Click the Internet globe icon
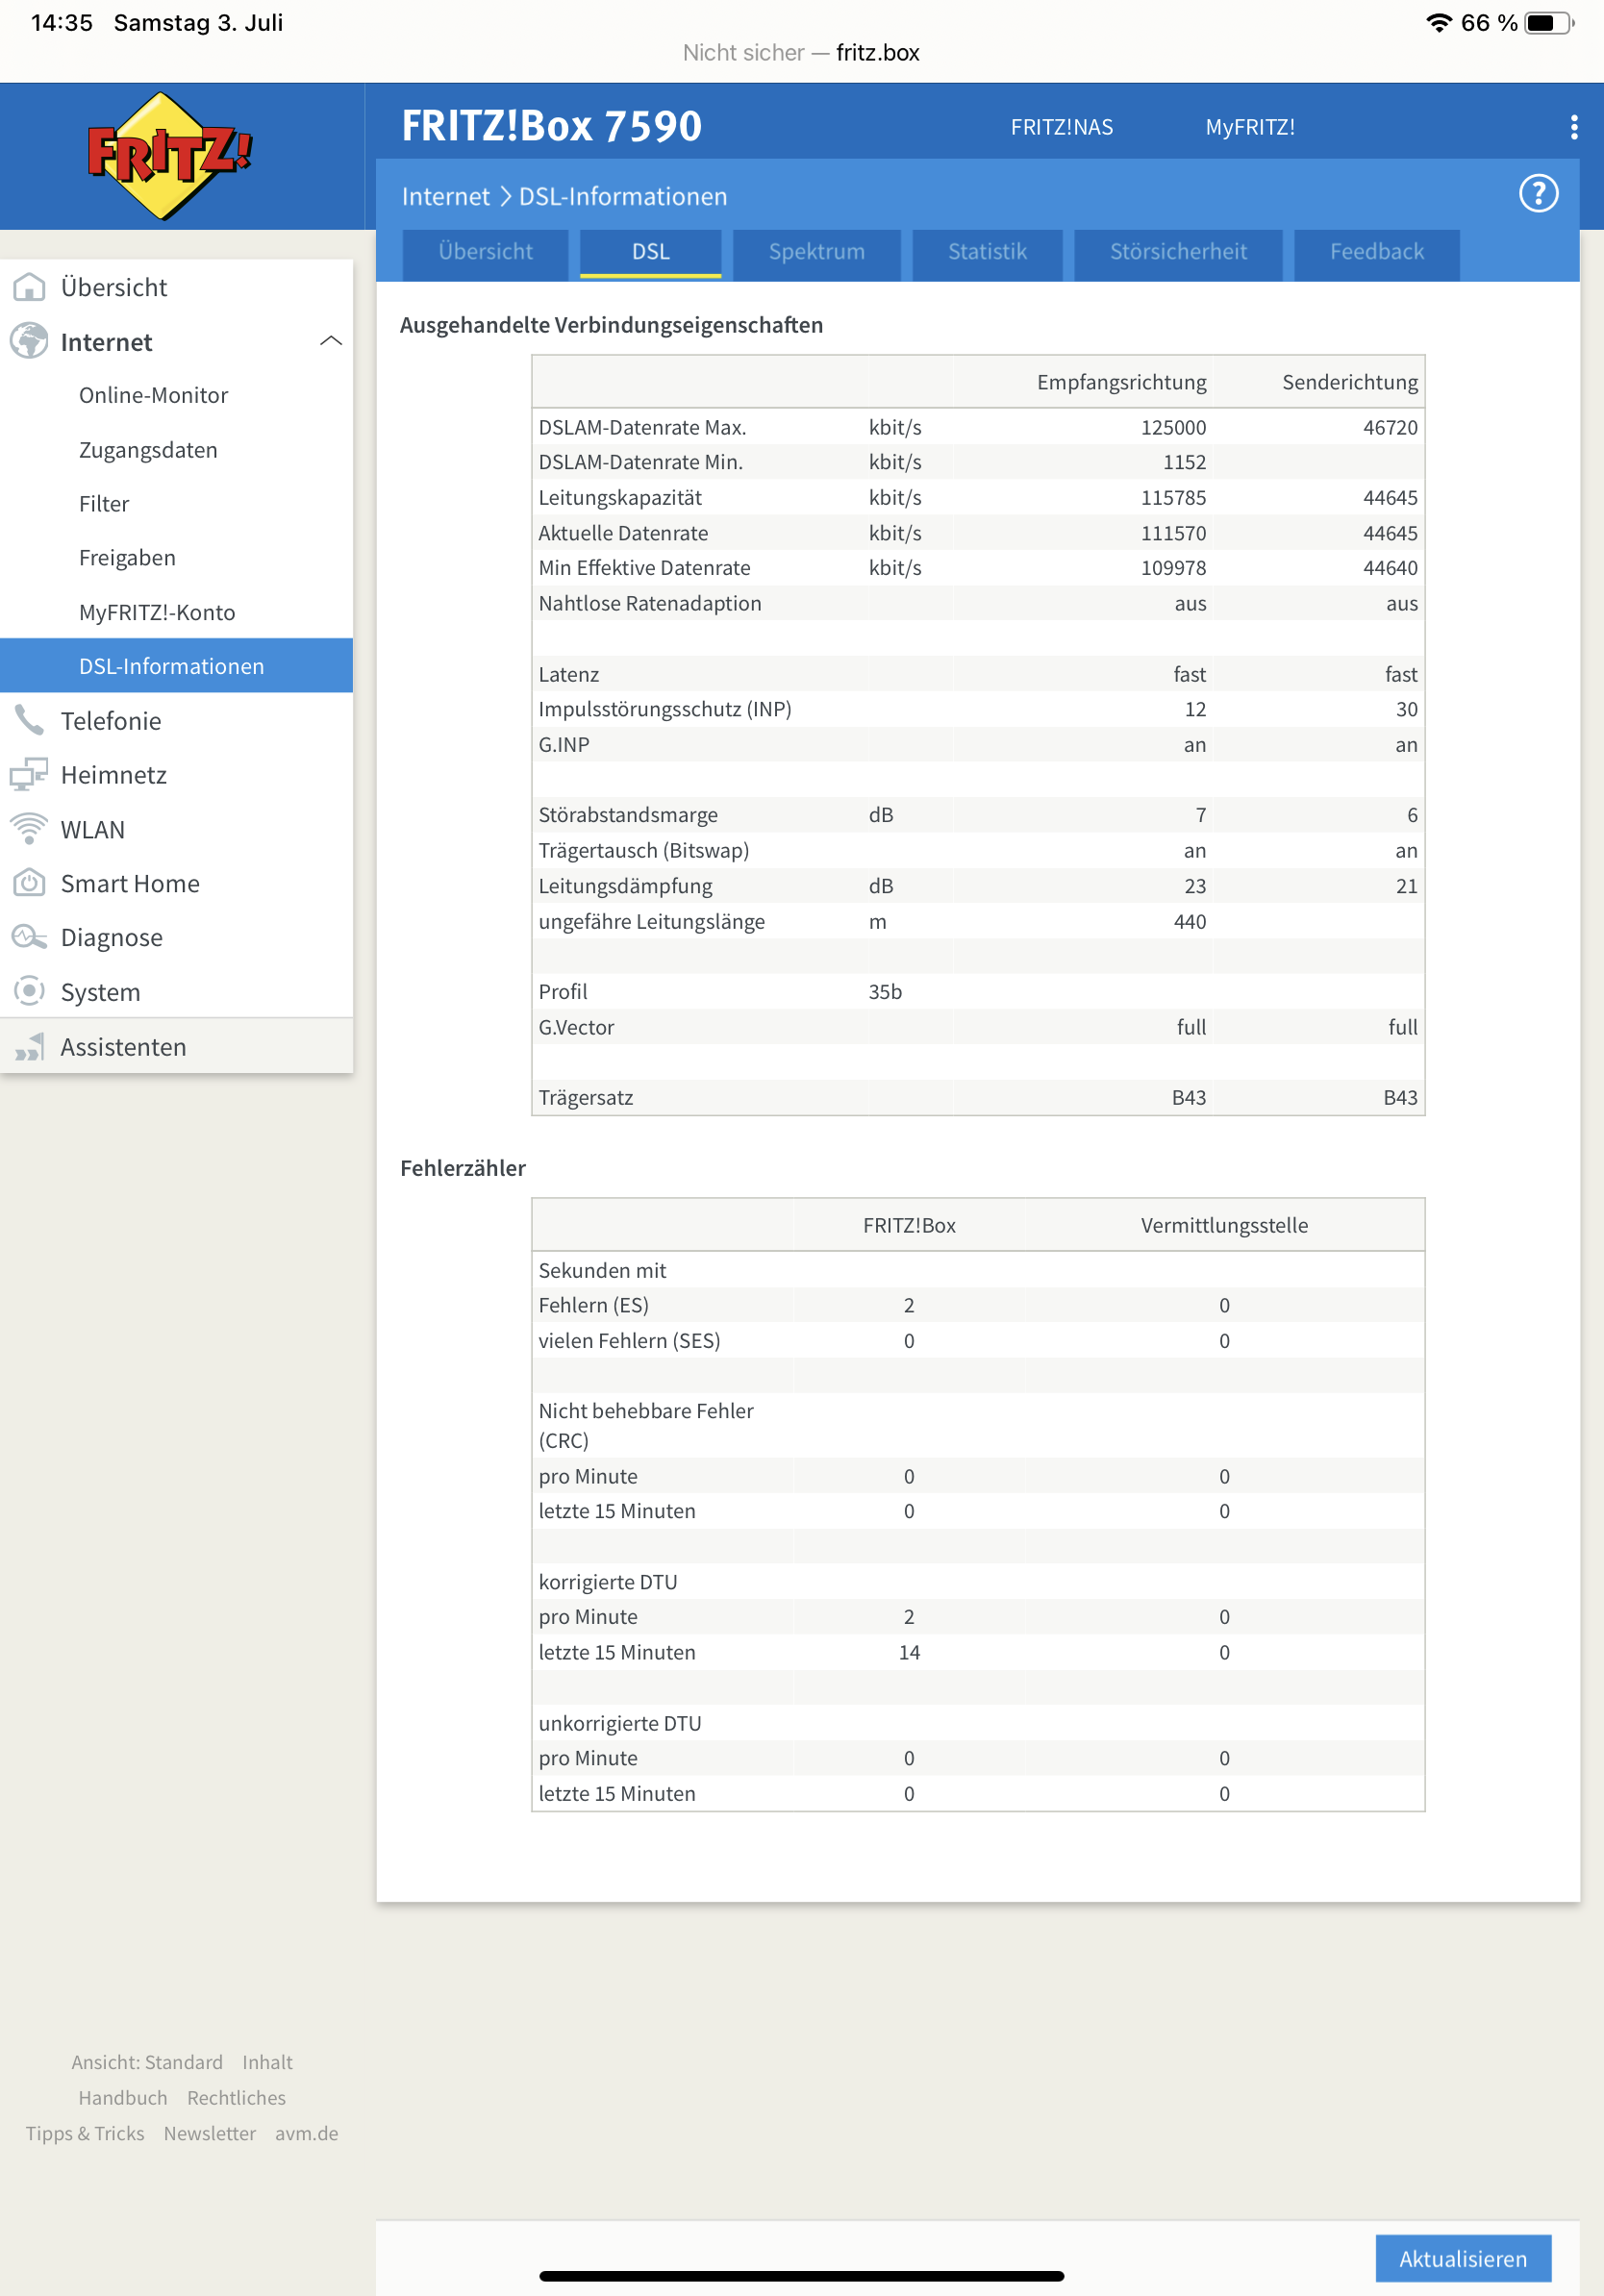Screen dimensions: 1604x2296 (29, 341)
